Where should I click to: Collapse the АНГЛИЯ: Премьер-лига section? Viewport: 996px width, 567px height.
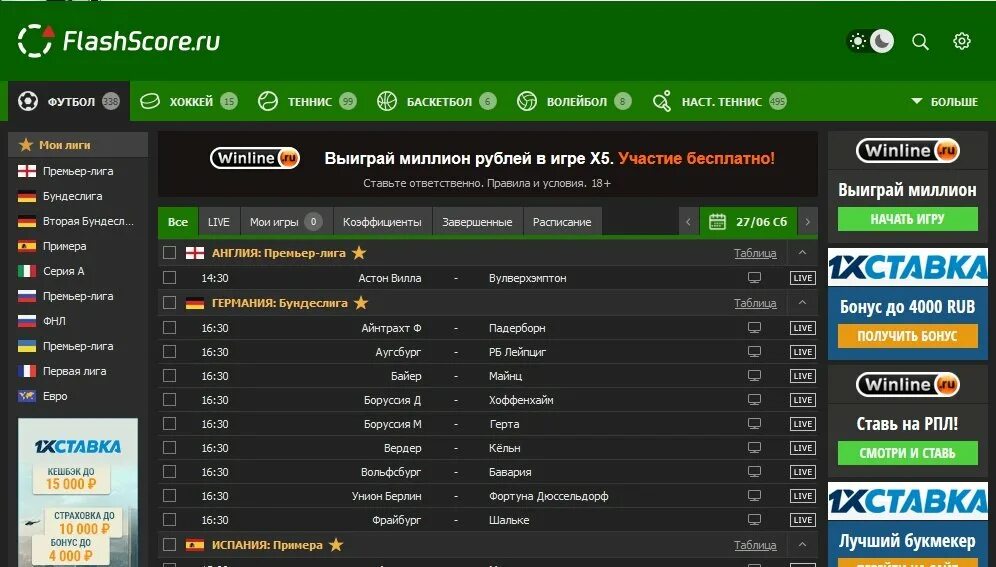coord(802,253)
